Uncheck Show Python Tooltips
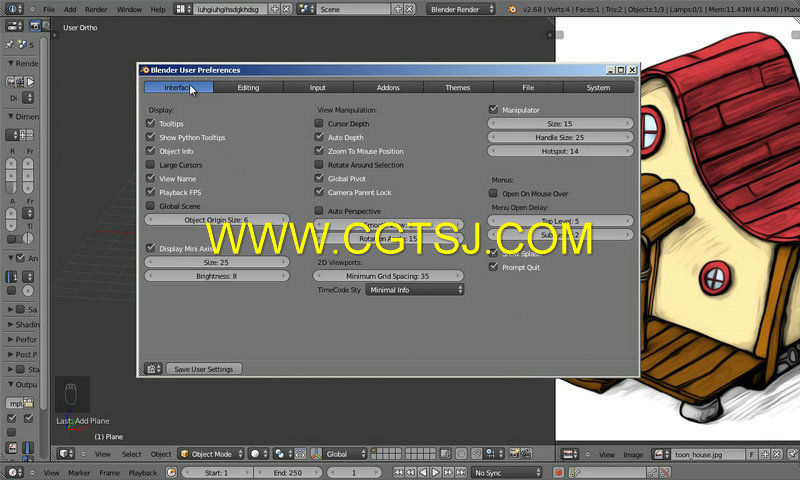Image resolution: width=800 pixels, height=480 pixels. click(150, 137)
